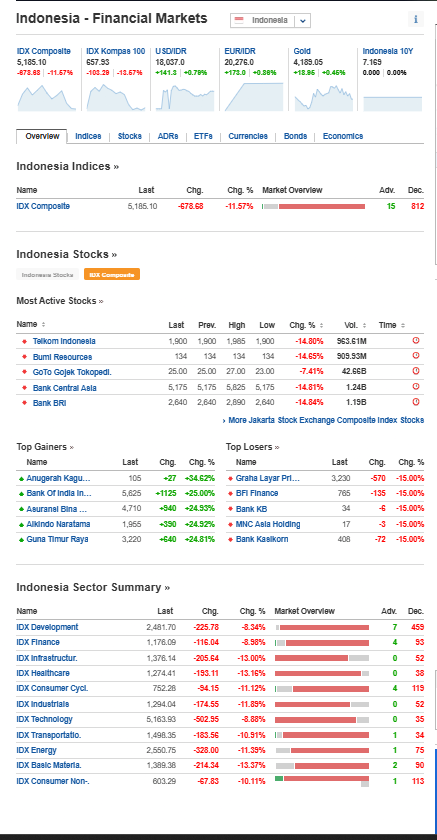437x840 pixels.
Task: Open Telkom Indonesia stock link
Action: point(64,341)
